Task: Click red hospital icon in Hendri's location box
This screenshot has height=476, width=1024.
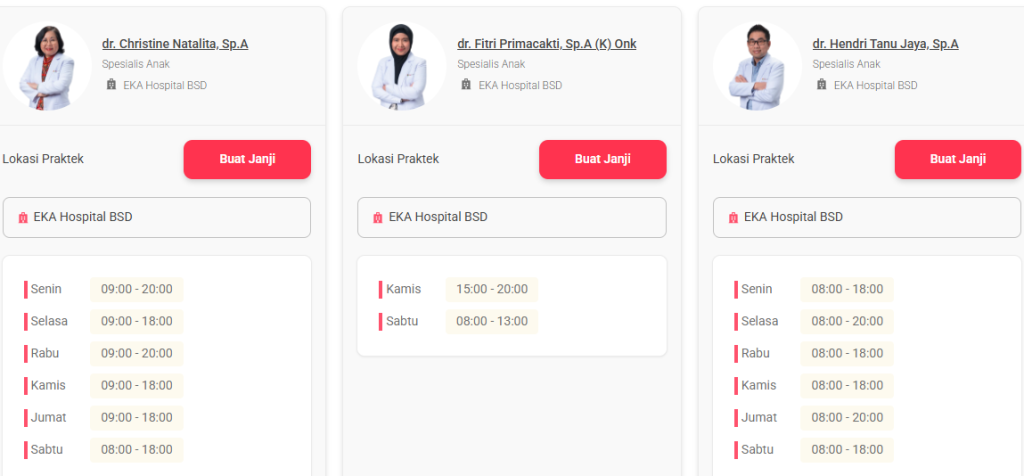Action: pyautogui.click(x=733, y=217)
